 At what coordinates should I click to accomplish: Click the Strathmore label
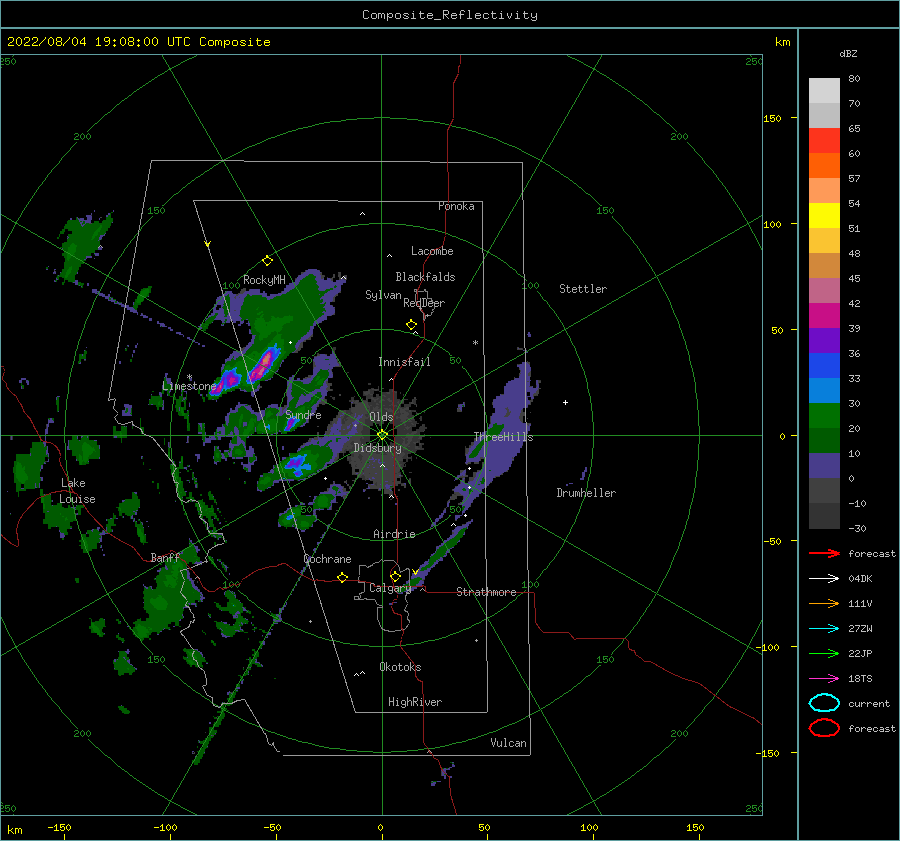486,592
